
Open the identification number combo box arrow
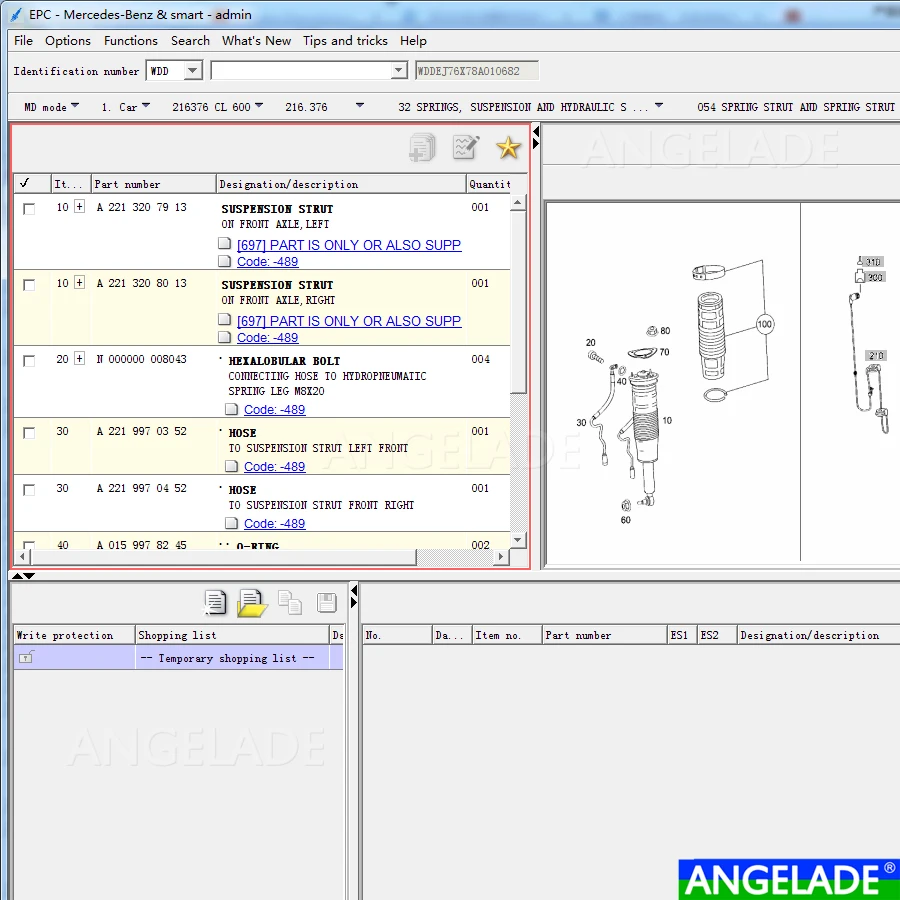[x=398, y=71]
